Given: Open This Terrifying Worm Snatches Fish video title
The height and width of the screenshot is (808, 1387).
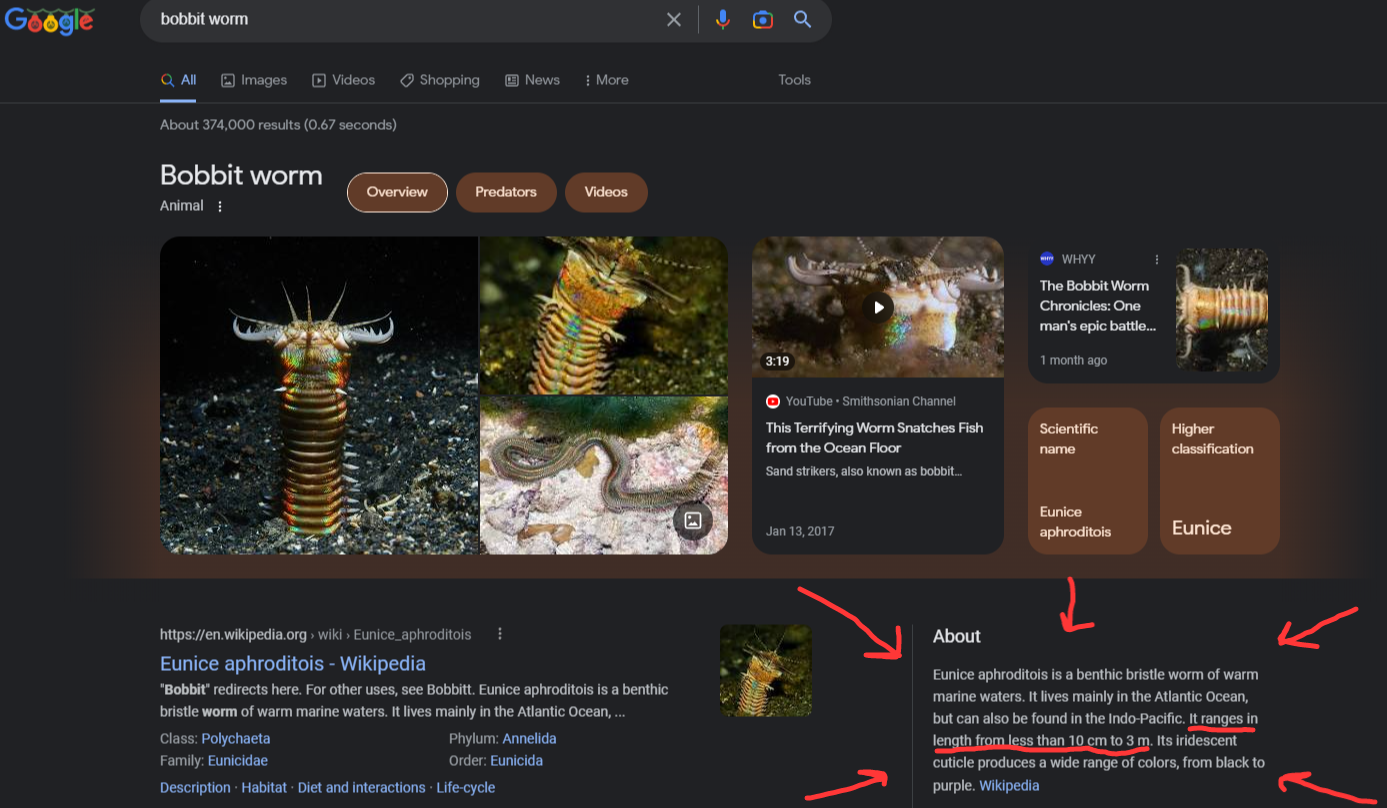Looking at the screenshot, I should coord(874,438).
